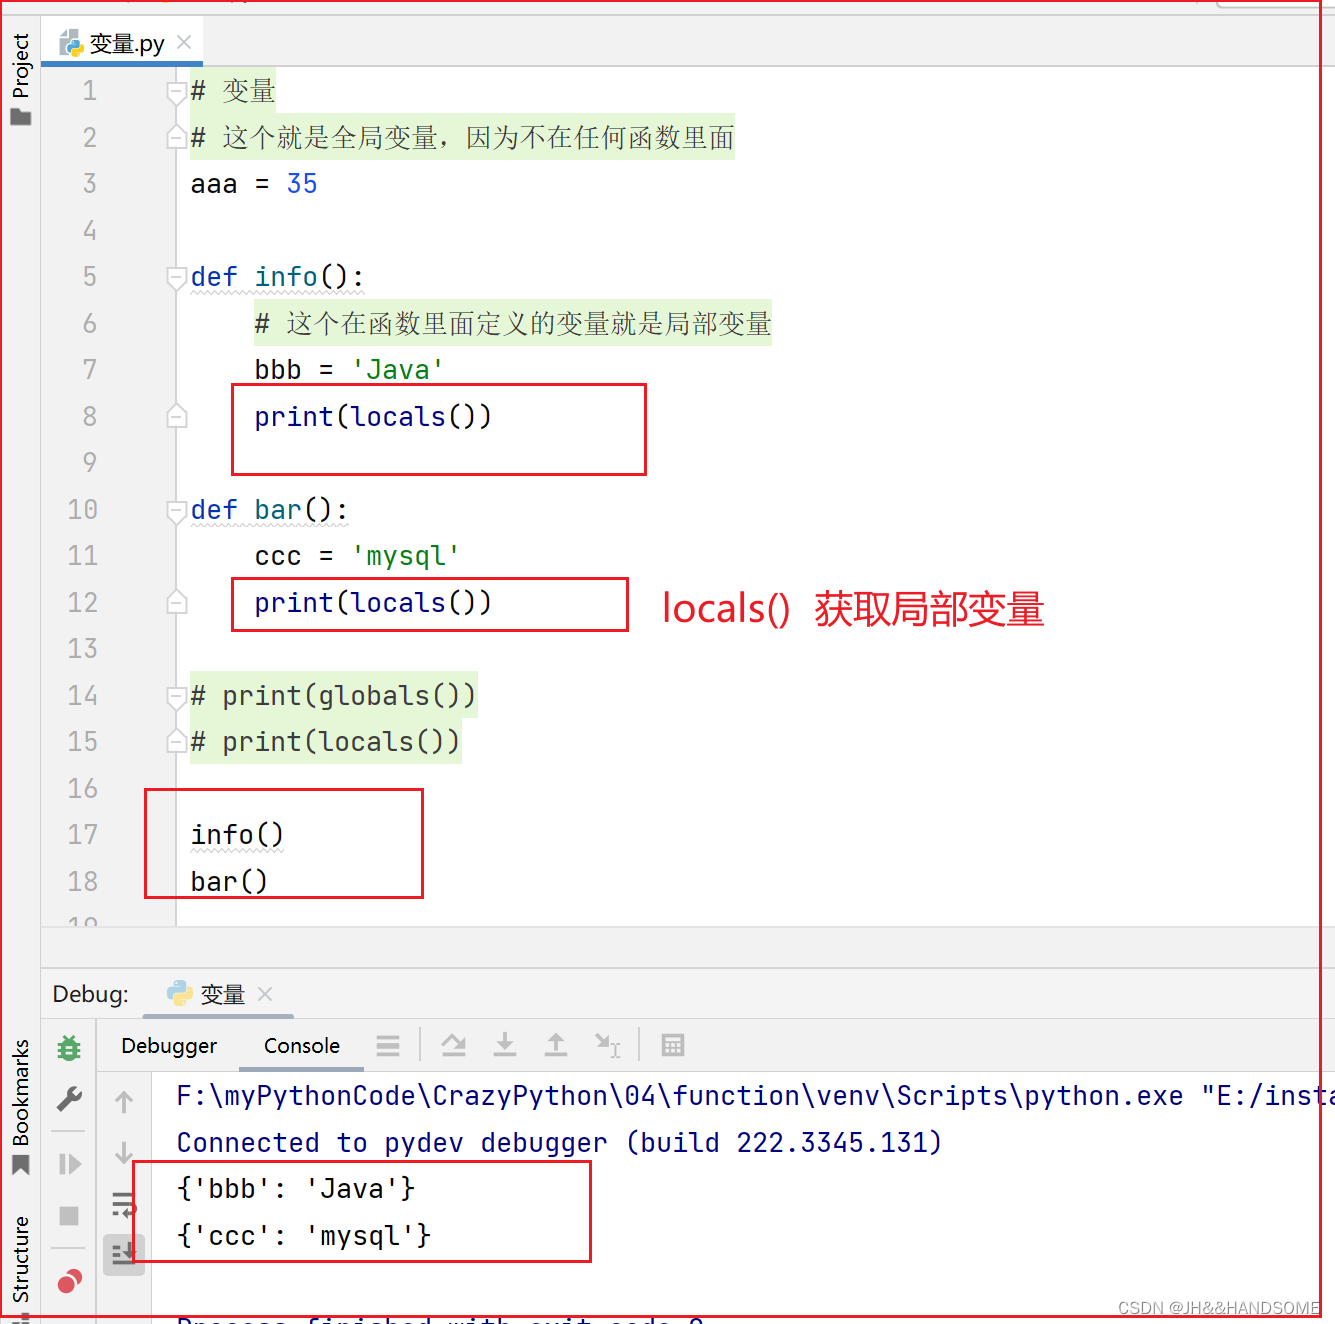The height and width of the screenshot is (1324, 1335).
Task: Click the aaa variable name
Action: click(x=214, y=184)
